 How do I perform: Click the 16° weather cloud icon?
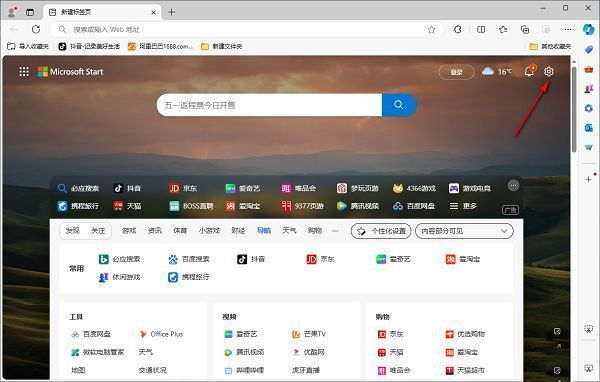(488, 71)
